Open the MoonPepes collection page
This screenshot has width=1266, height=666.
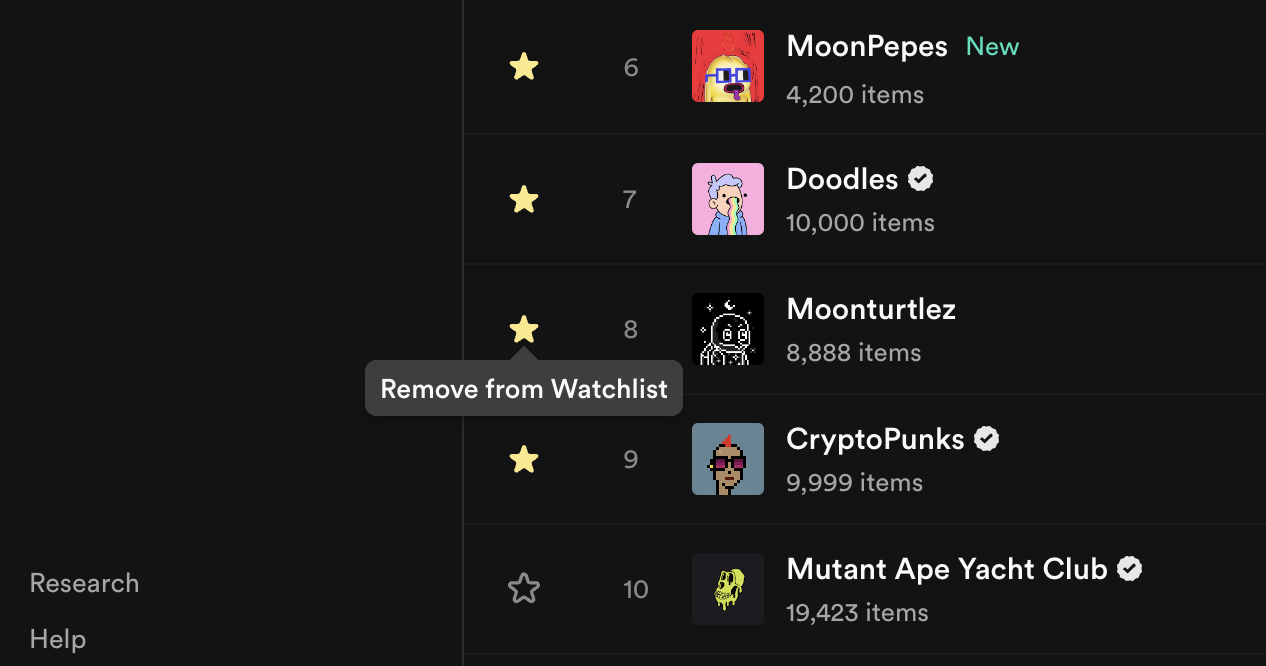pos(866,46)
